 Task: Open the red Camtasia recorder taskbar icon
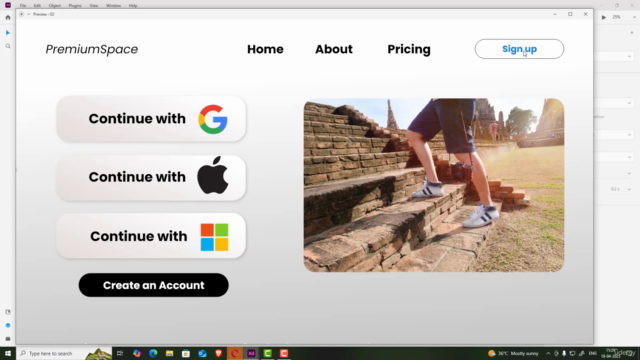pyautogui.click(x=284, y=353)
